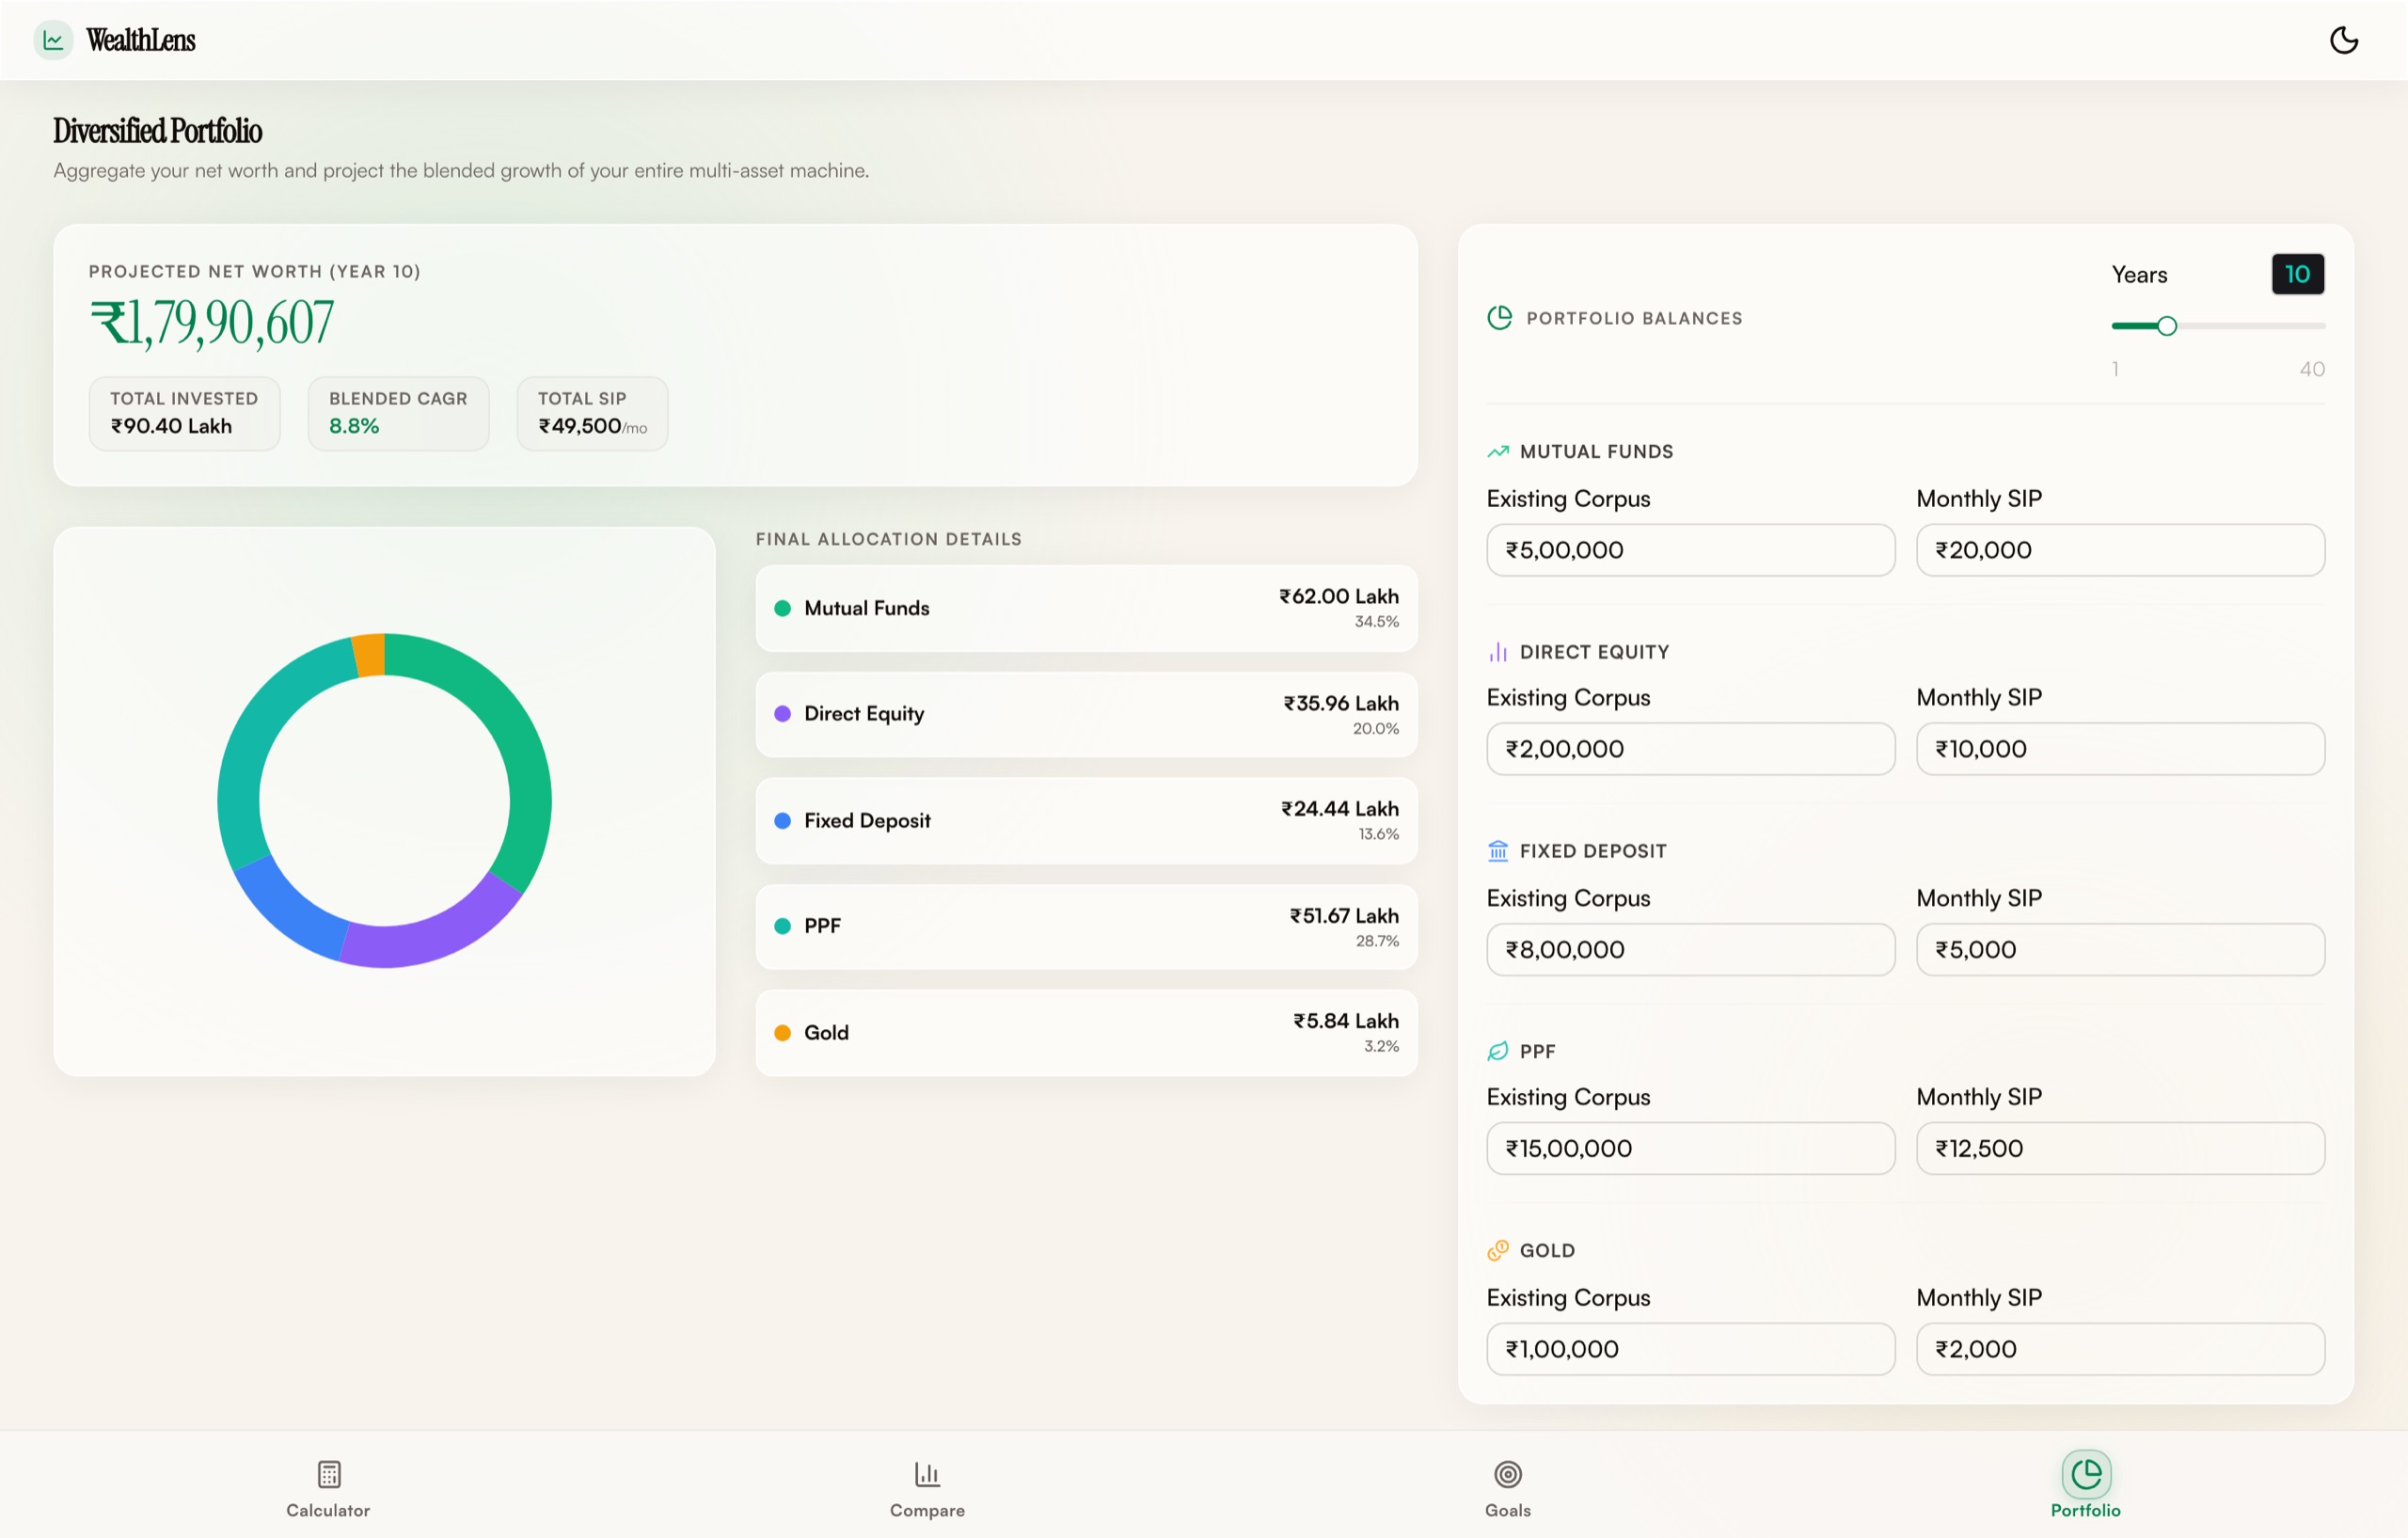
Task: Click the Blended CAGR 8.8% chip
Action: click(398, 413)
